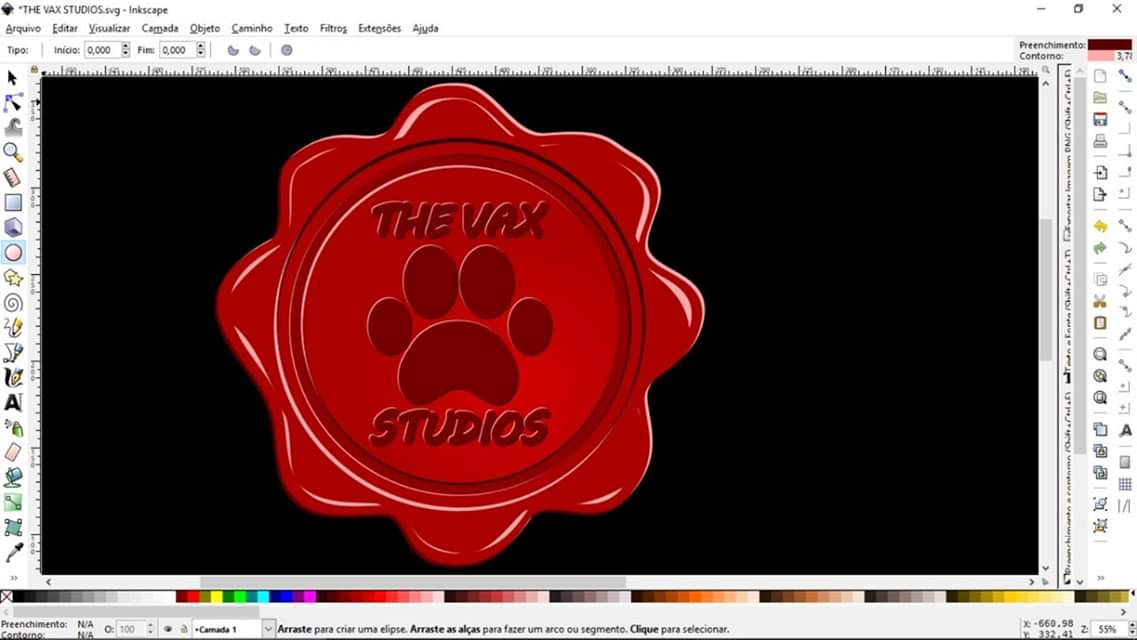Open the Visualizar menu

click(x=109, y=28)
